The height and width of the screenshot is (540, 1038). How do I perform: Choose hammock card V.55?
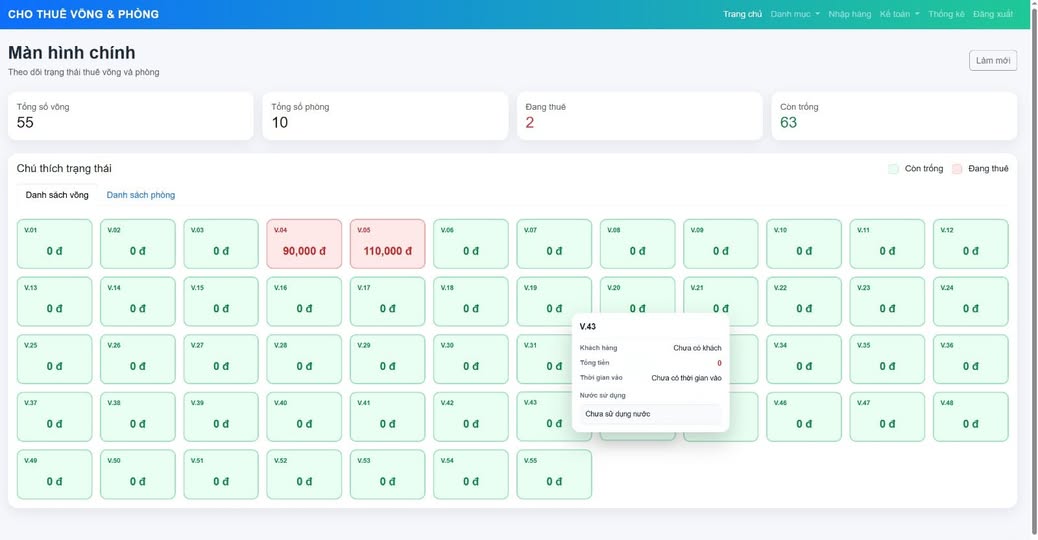pos(554,475)
